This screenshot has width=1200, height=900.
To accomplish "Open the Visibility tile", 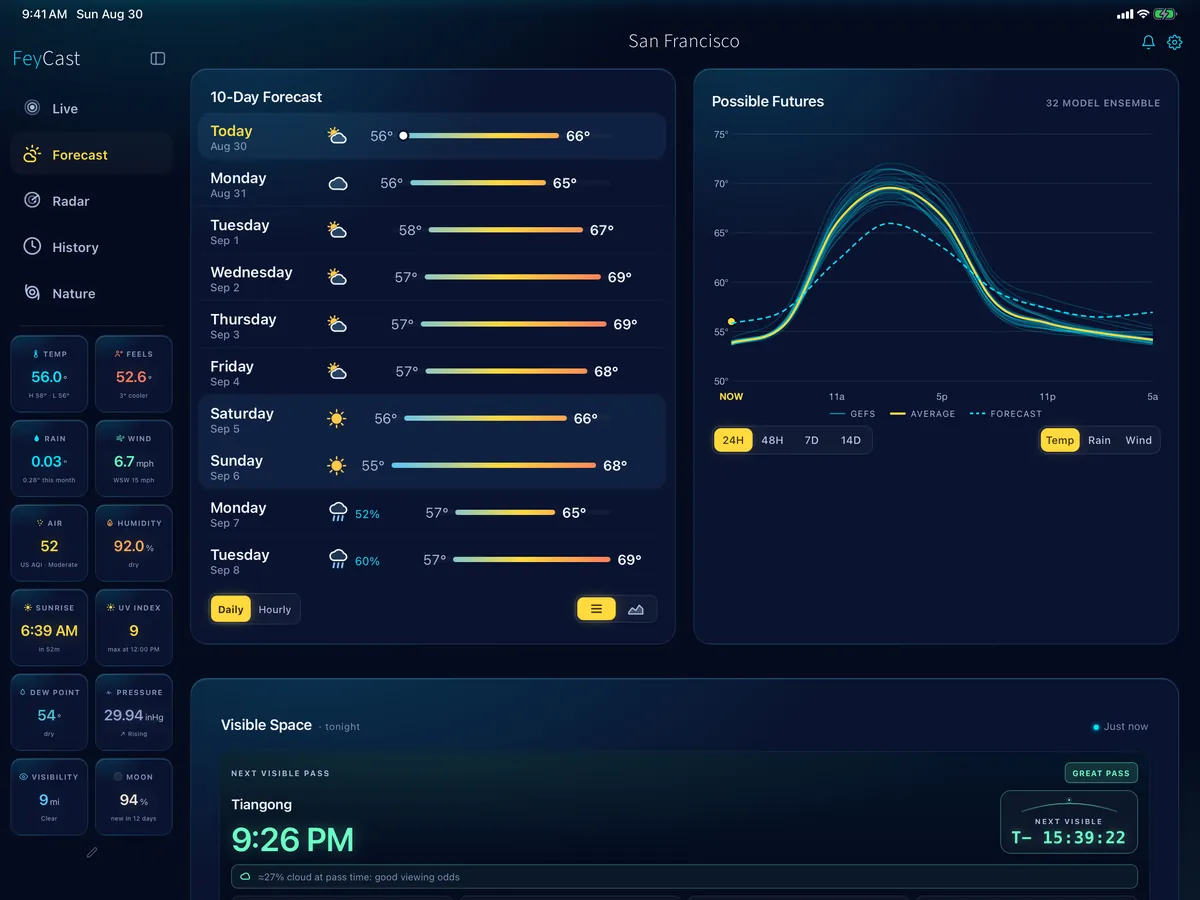I will [x=49, y=797].
